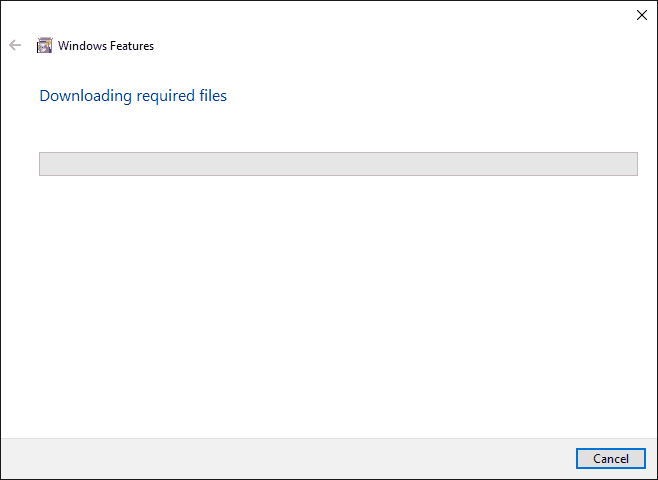
Task: Click blank area below the progress bar
Action: coord(329,306)
